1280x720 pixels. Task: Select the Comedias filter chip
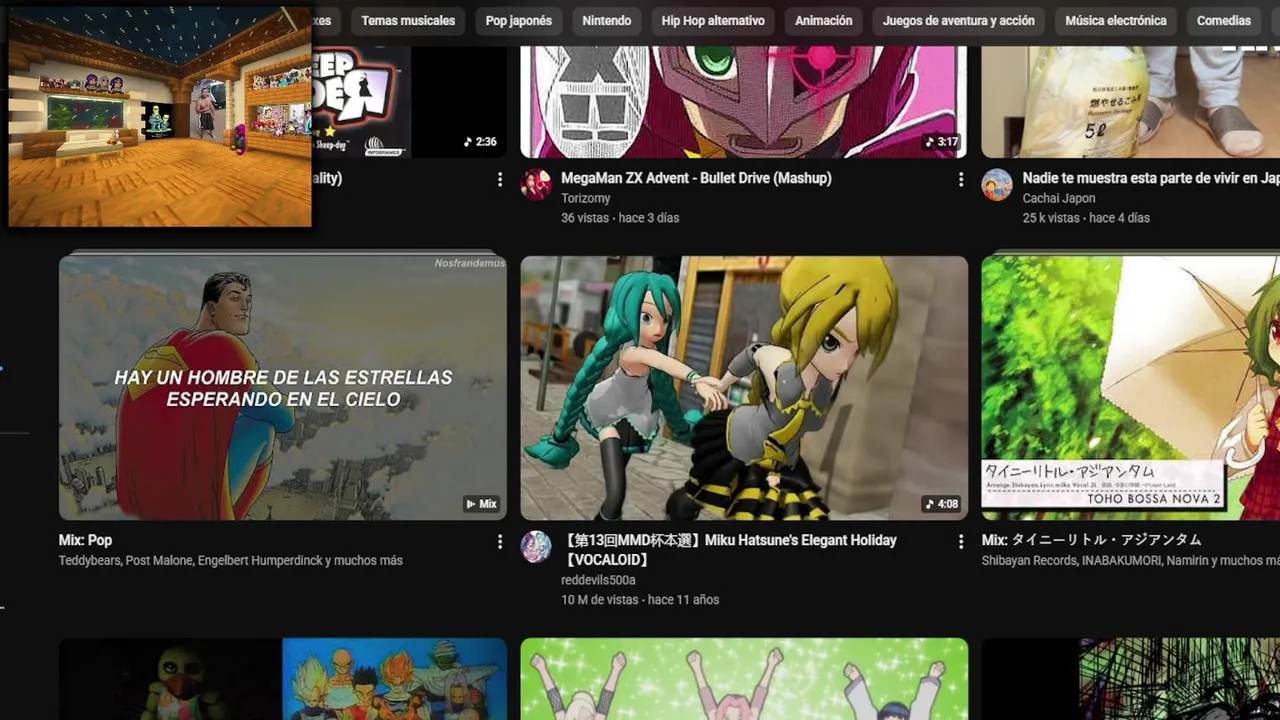coord(1224,21)
